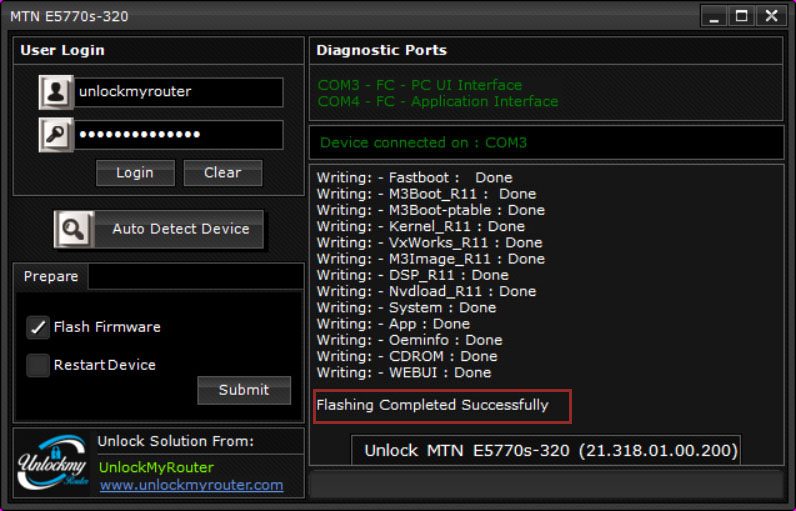Focus the username field containing unlockmyrouter

[179, 92]
